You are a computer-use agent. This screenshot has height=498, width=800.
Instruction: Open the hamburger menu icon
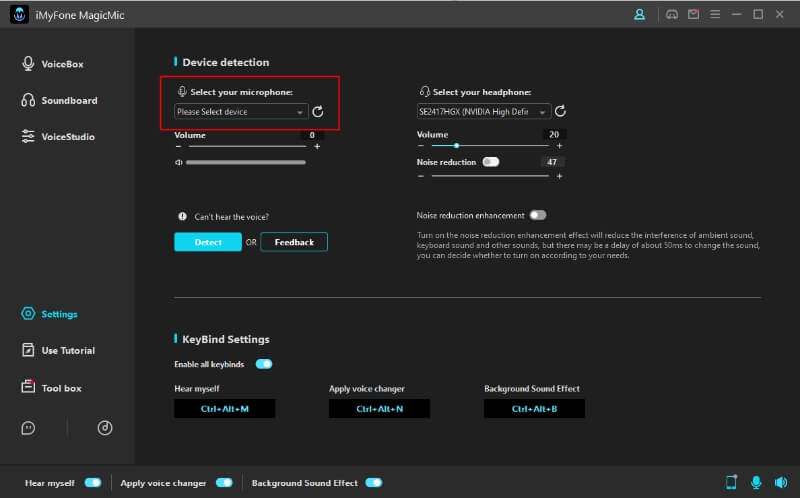click(715, 14)
